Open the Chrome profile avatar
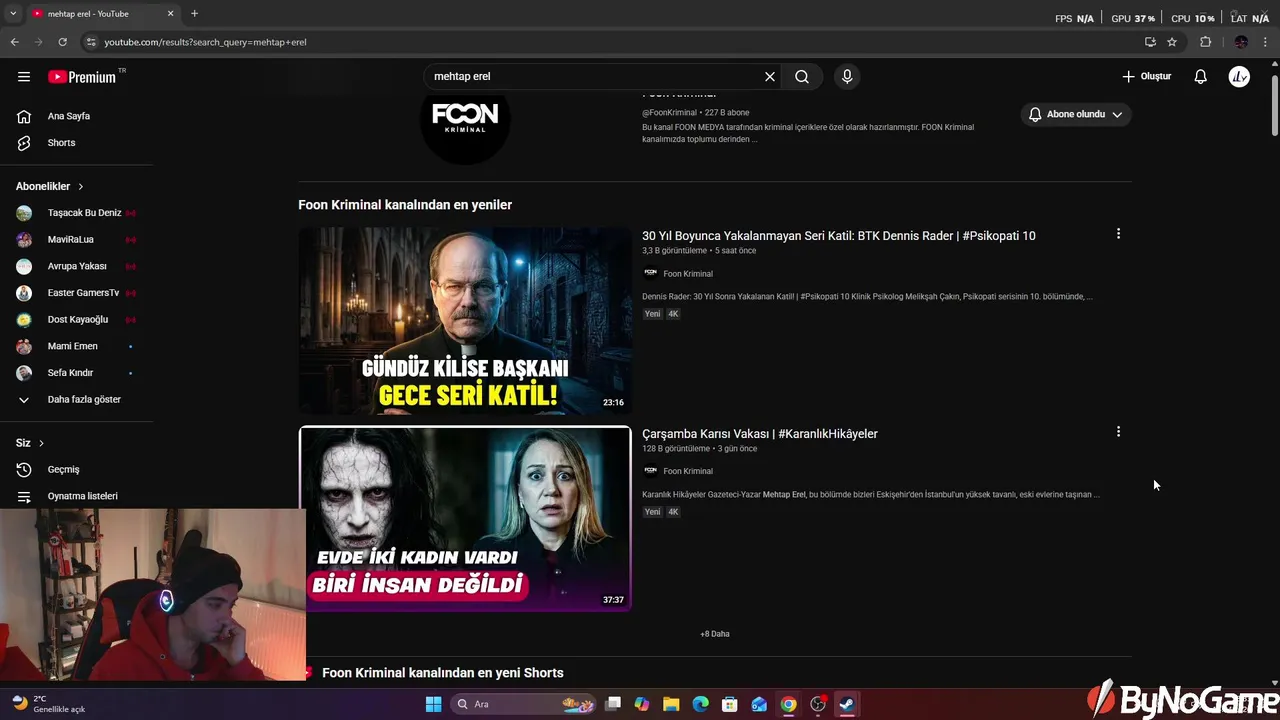The width and height of the screenshot is (1280, 720). click(x=1241, y=42)
